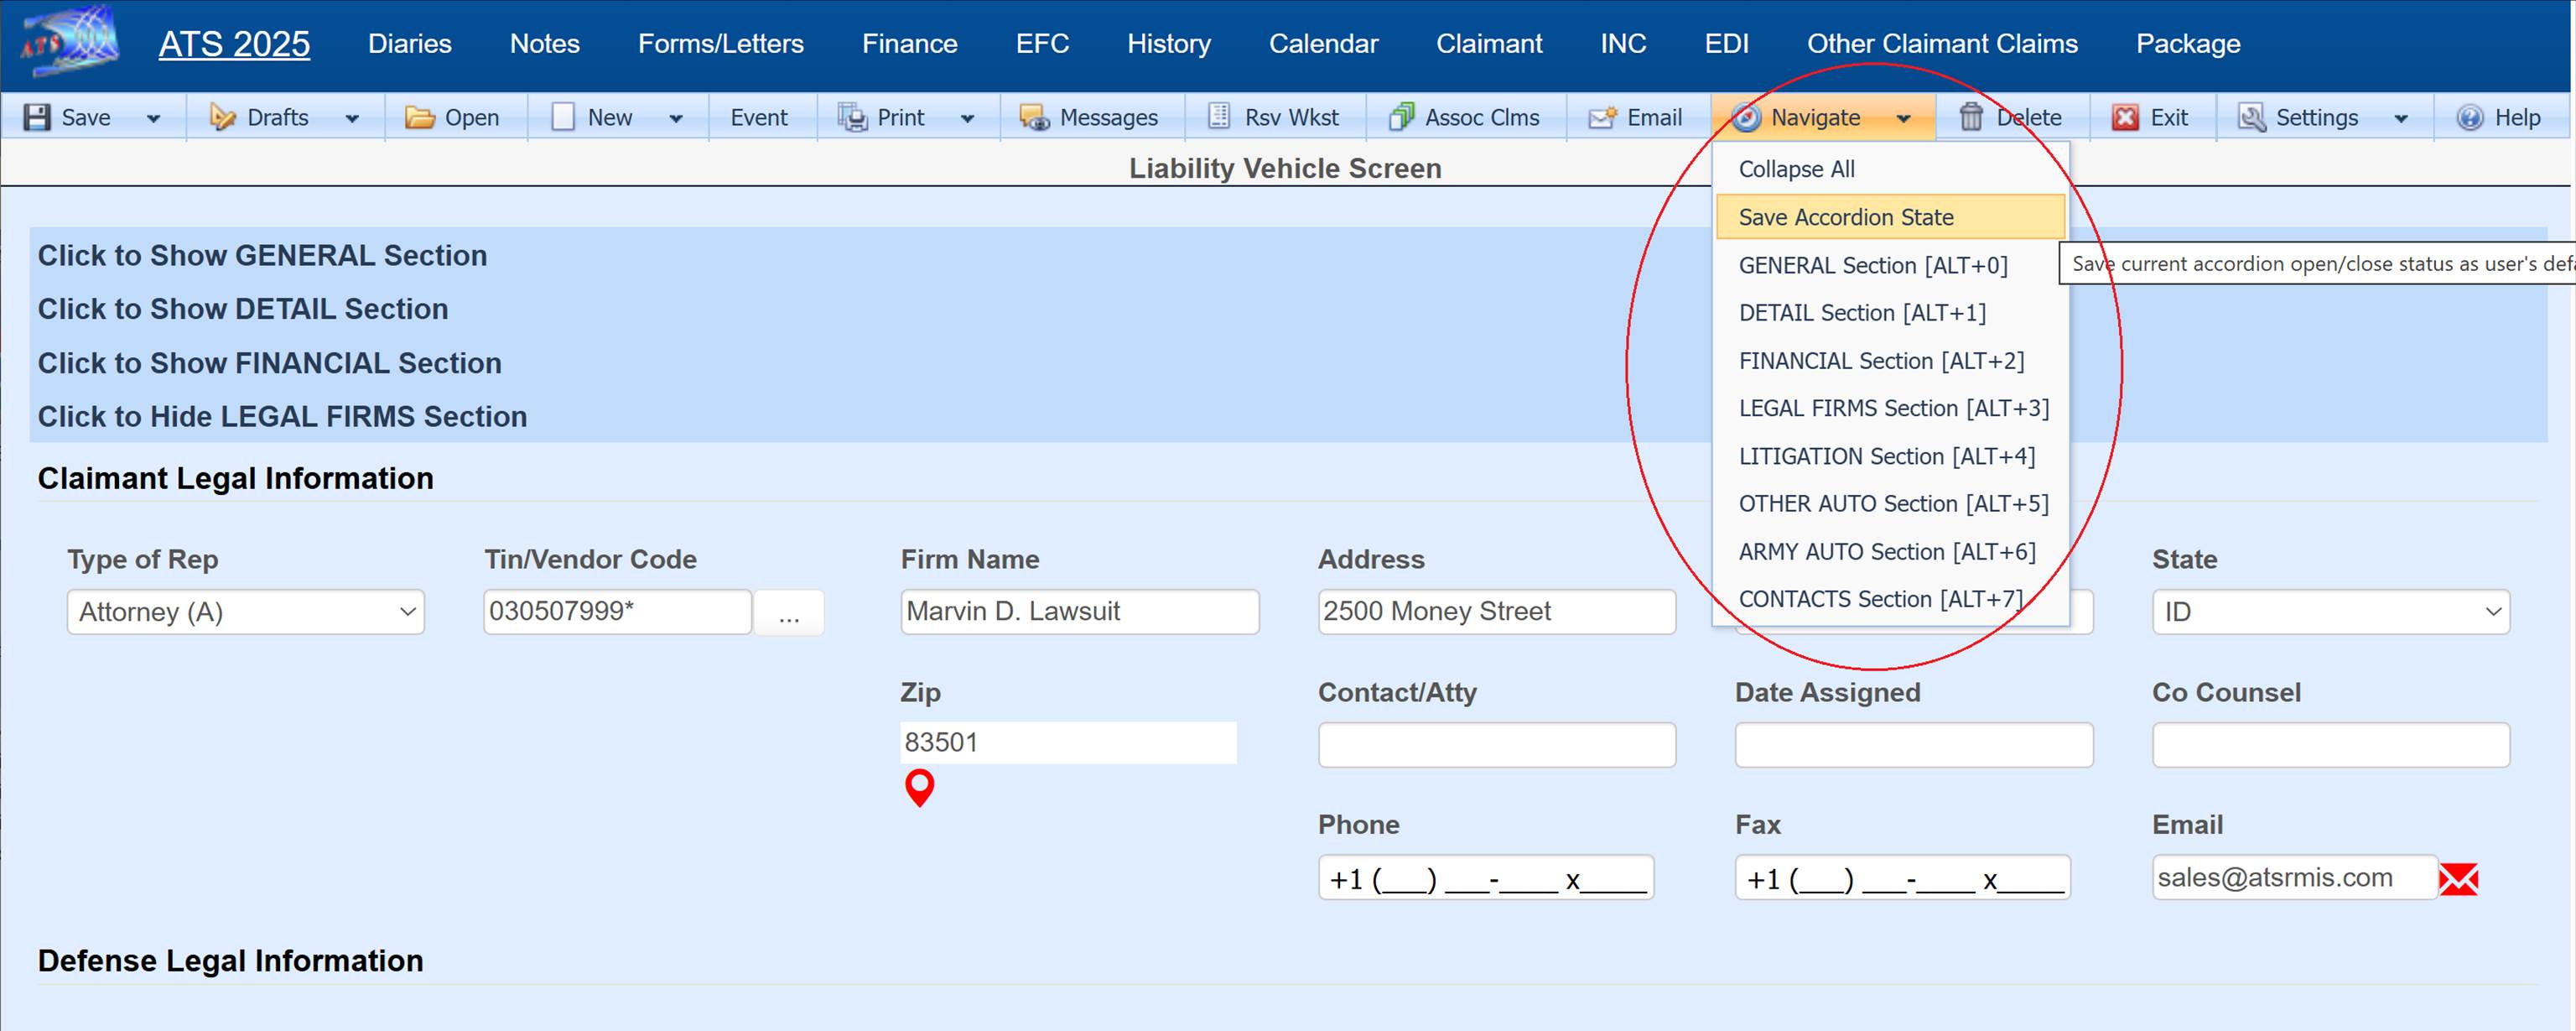The image size is (2576, 1031).
Task: Click the Open folder icon
Action: [419, 117]
